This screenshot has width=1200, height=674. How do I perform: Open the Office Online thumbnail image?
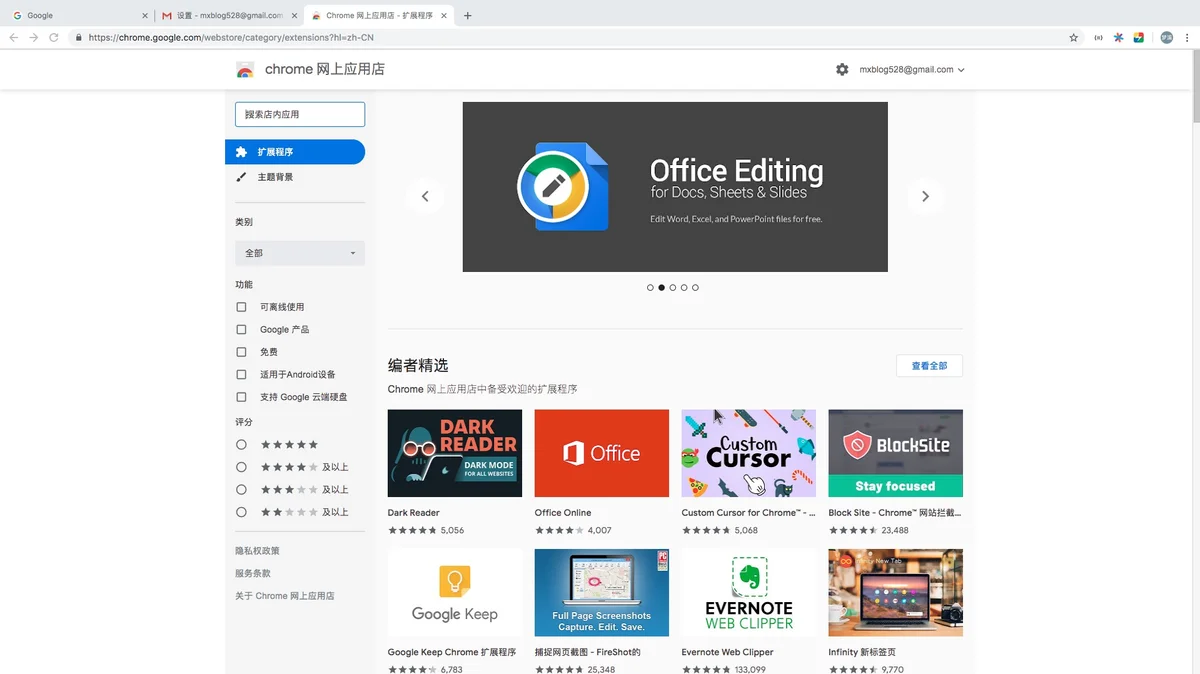[x=602, y=453]
